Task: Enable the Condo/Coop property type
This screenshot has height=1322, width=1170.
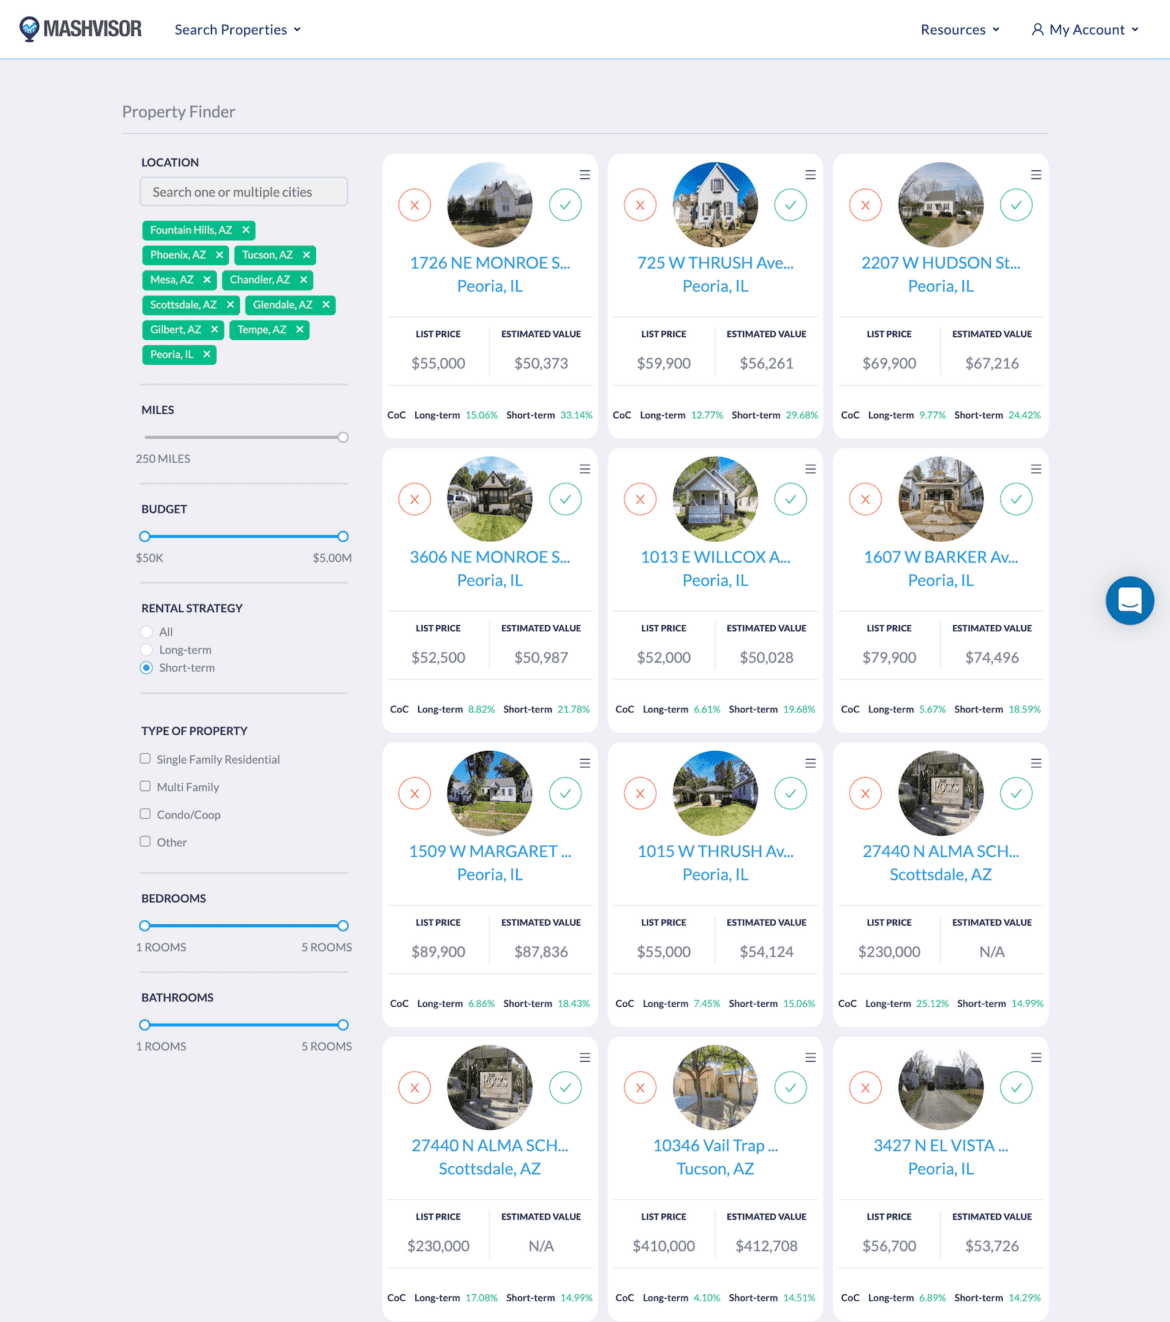Action: click(x=146, y=814)
